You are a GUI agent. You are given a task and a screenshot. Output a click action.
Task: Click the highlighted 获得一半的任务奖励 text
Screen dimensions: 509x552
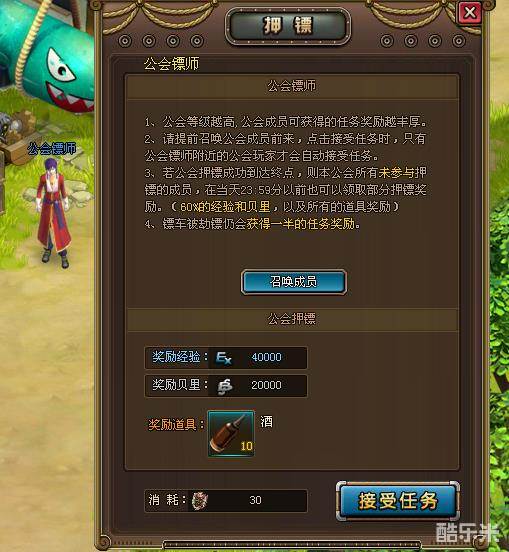pos(300,224)
